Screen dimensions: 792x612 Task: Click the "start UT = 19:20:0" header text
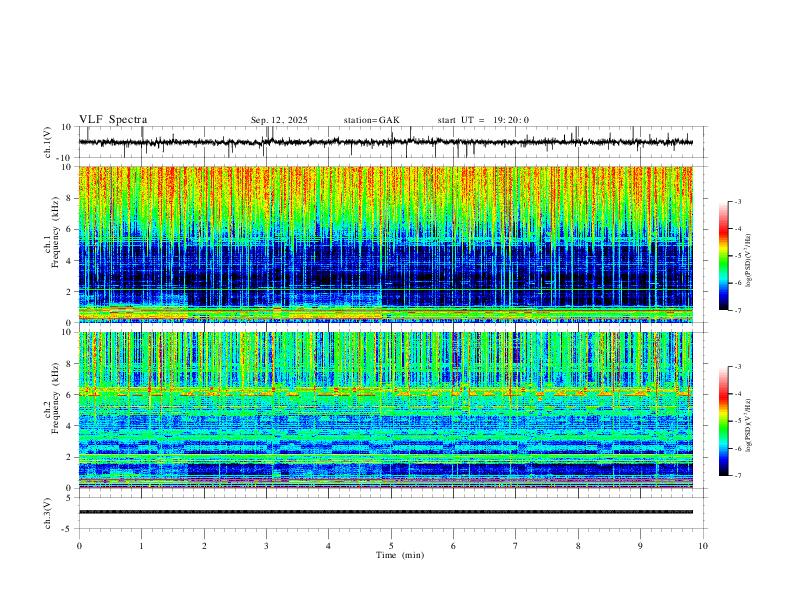pos(483,120)
